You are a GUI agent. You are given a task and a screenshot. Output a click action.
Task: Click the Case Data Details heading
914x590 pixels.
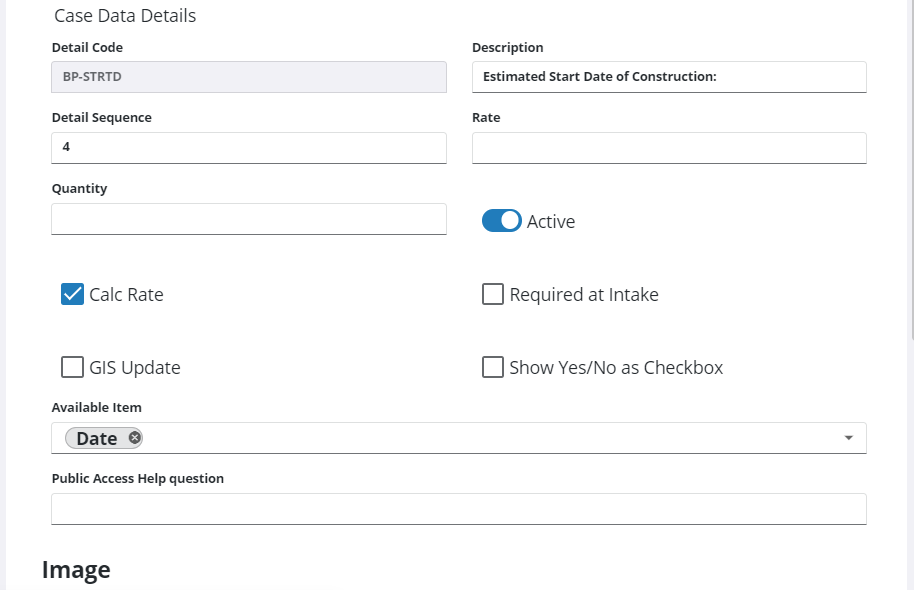(125, 16)
